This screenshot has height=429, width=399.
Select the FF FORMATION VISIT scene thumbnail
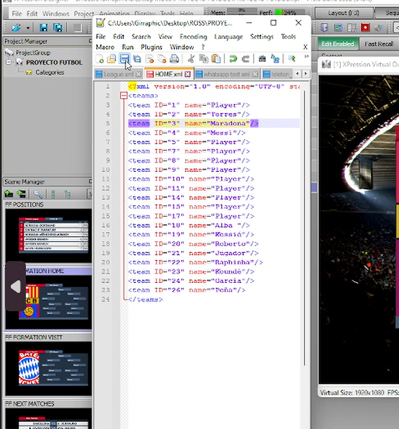coord(48,368)
